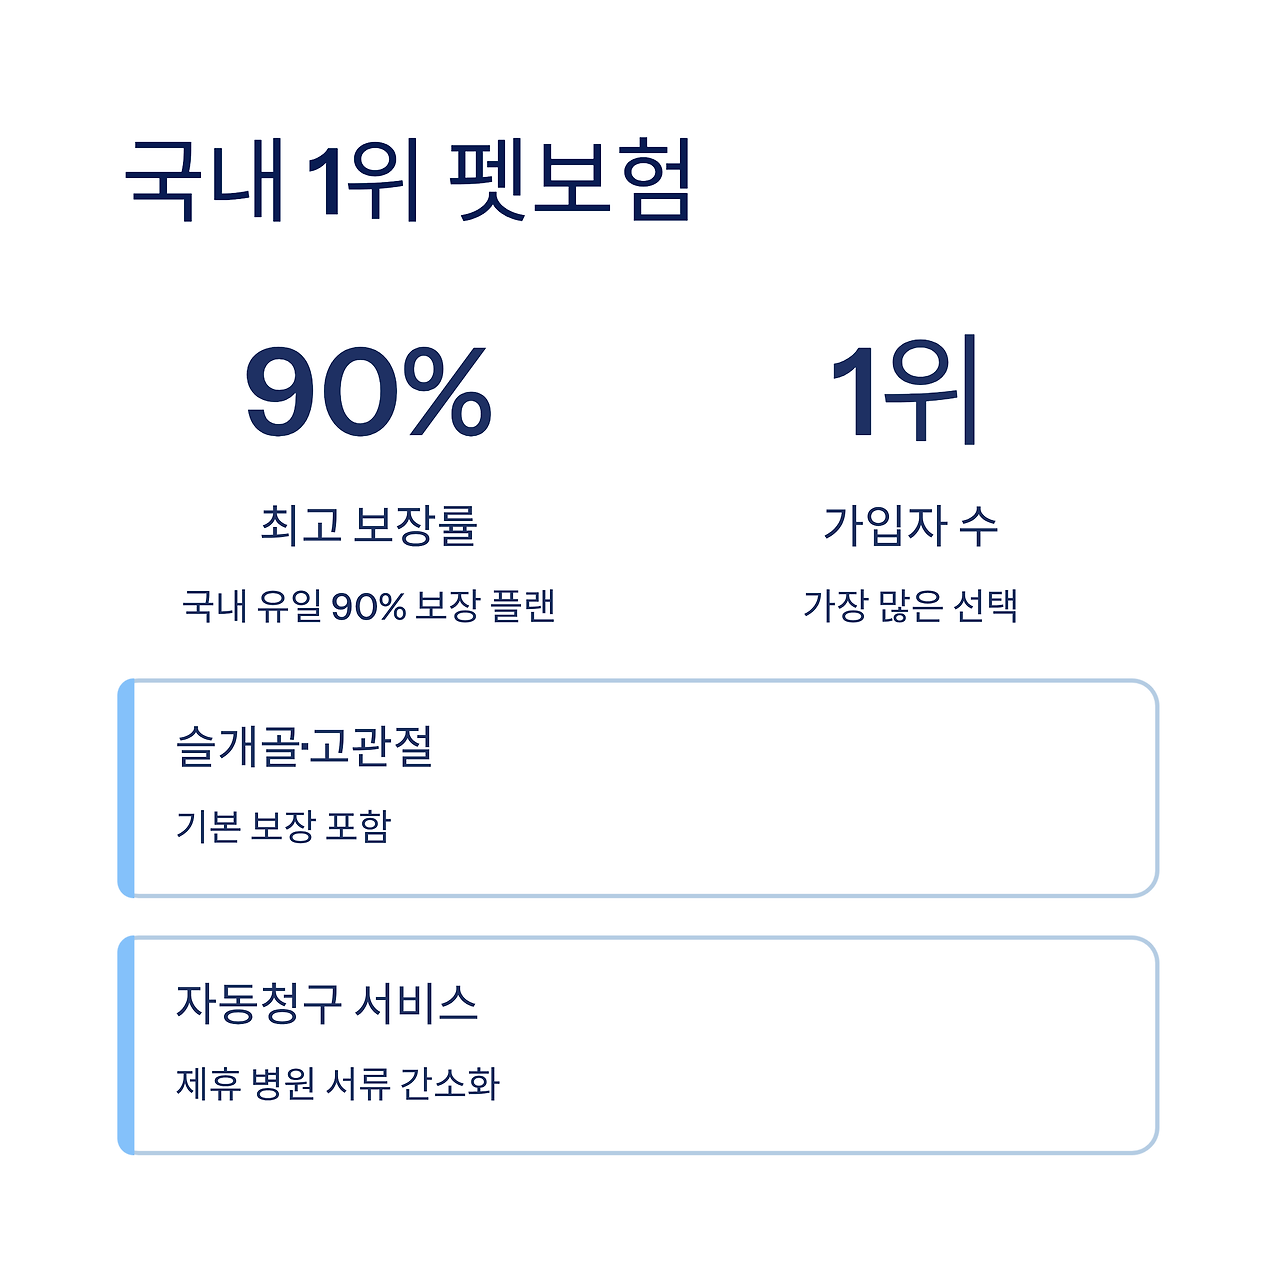Click the 가입자 수 label

pyautogui.click(x=910, y=525)
